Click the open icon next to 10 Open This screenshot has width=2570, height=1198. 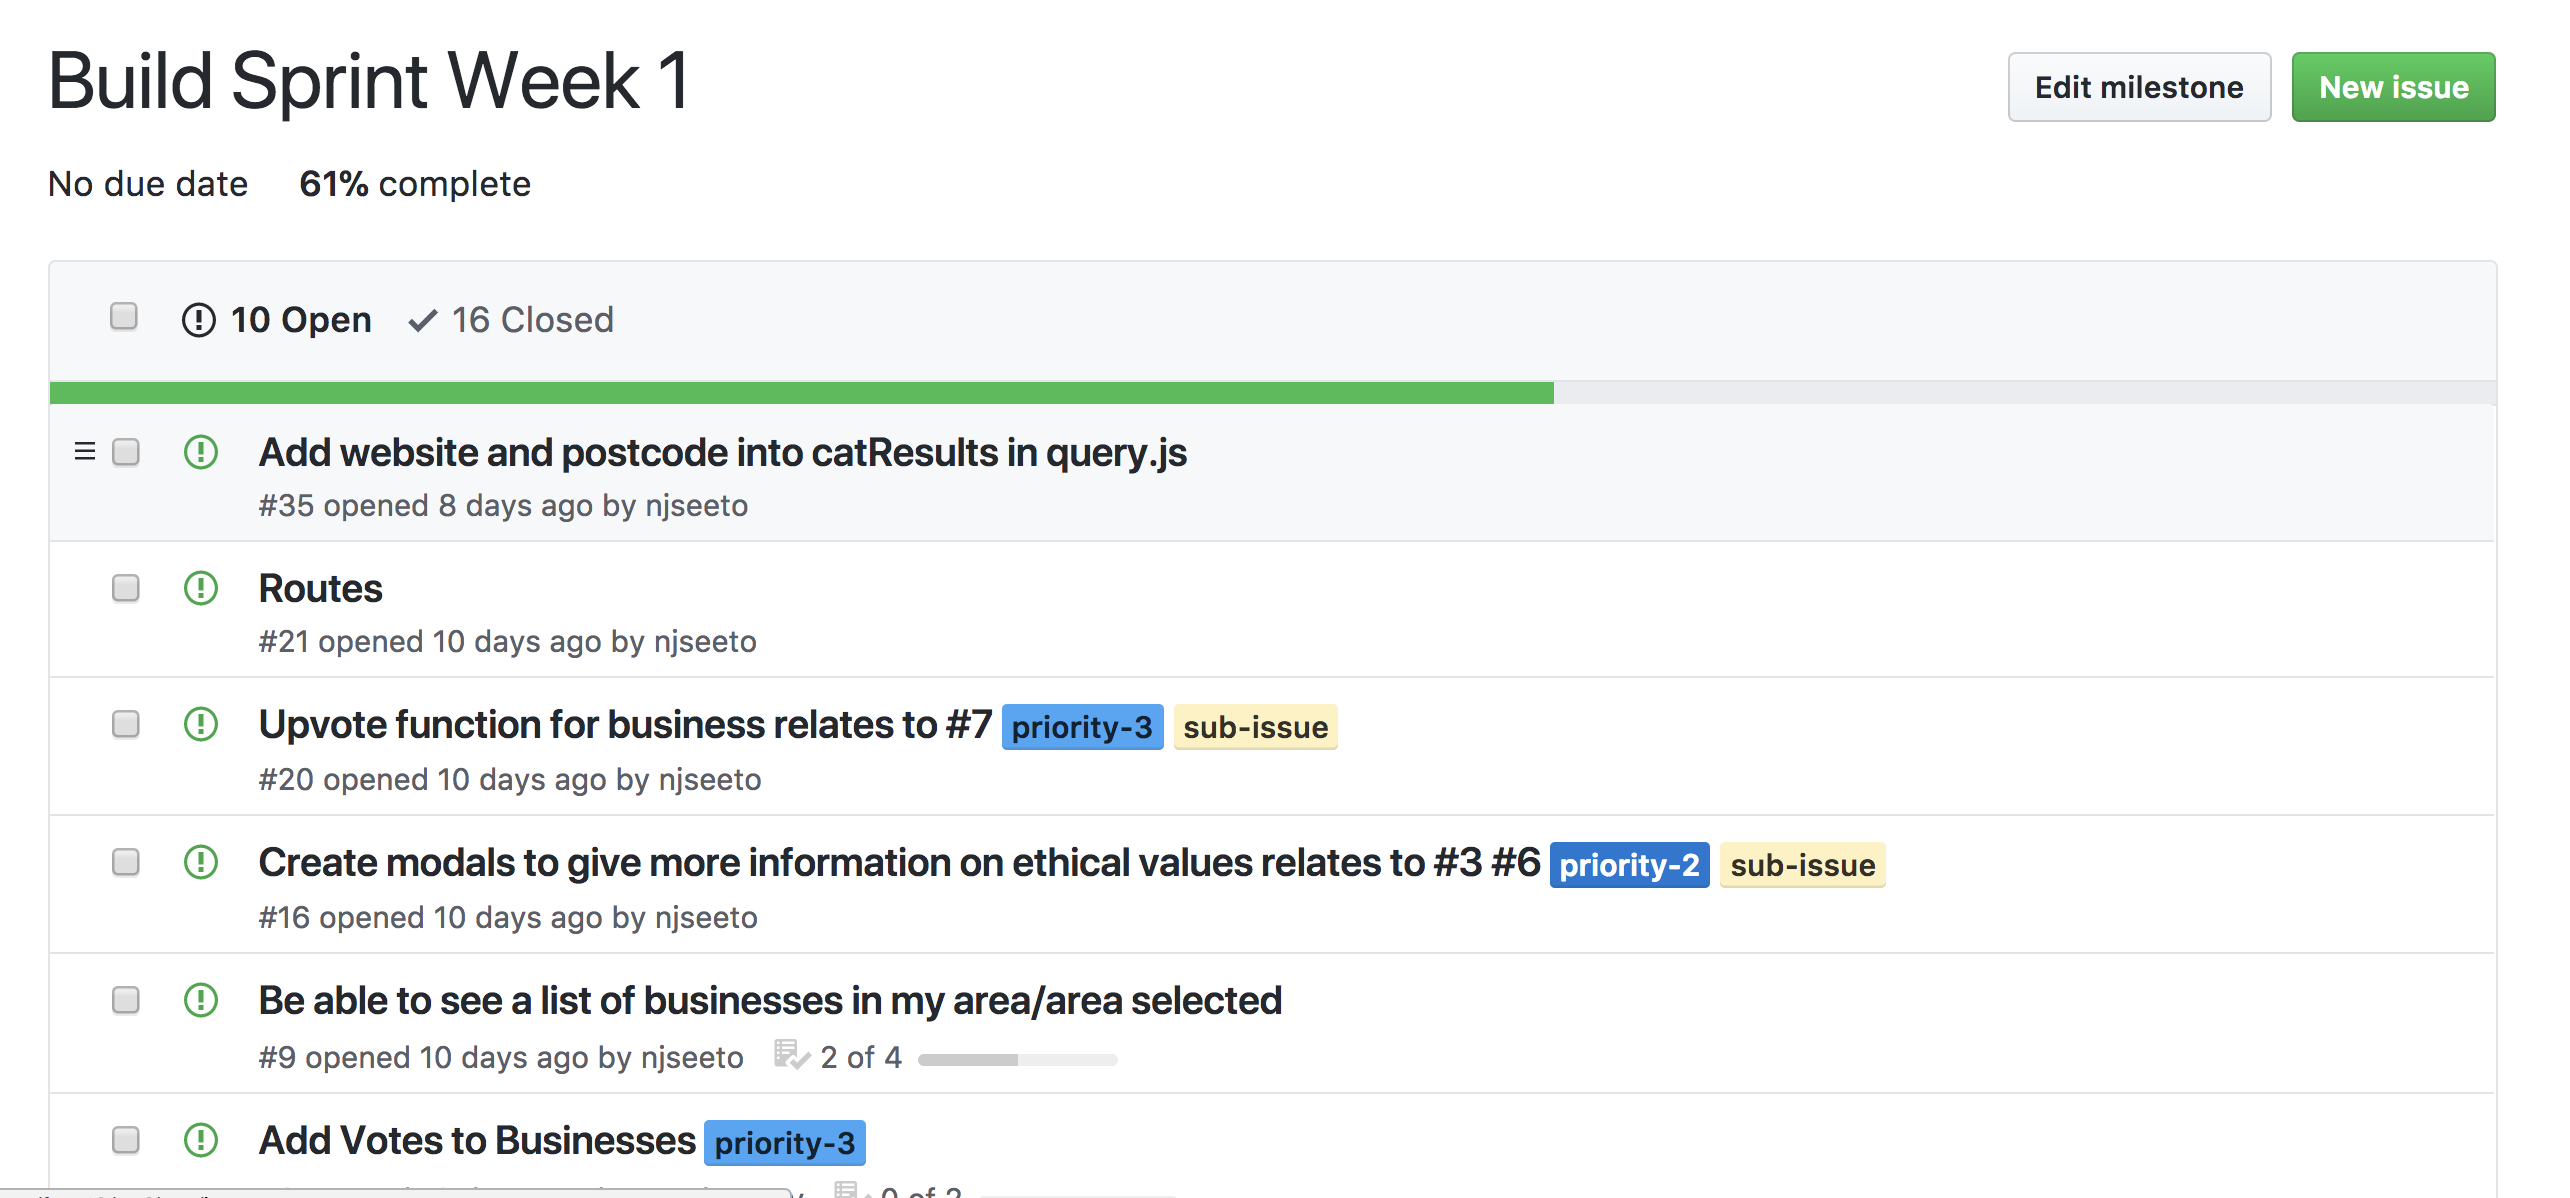(x=199, y=321)
